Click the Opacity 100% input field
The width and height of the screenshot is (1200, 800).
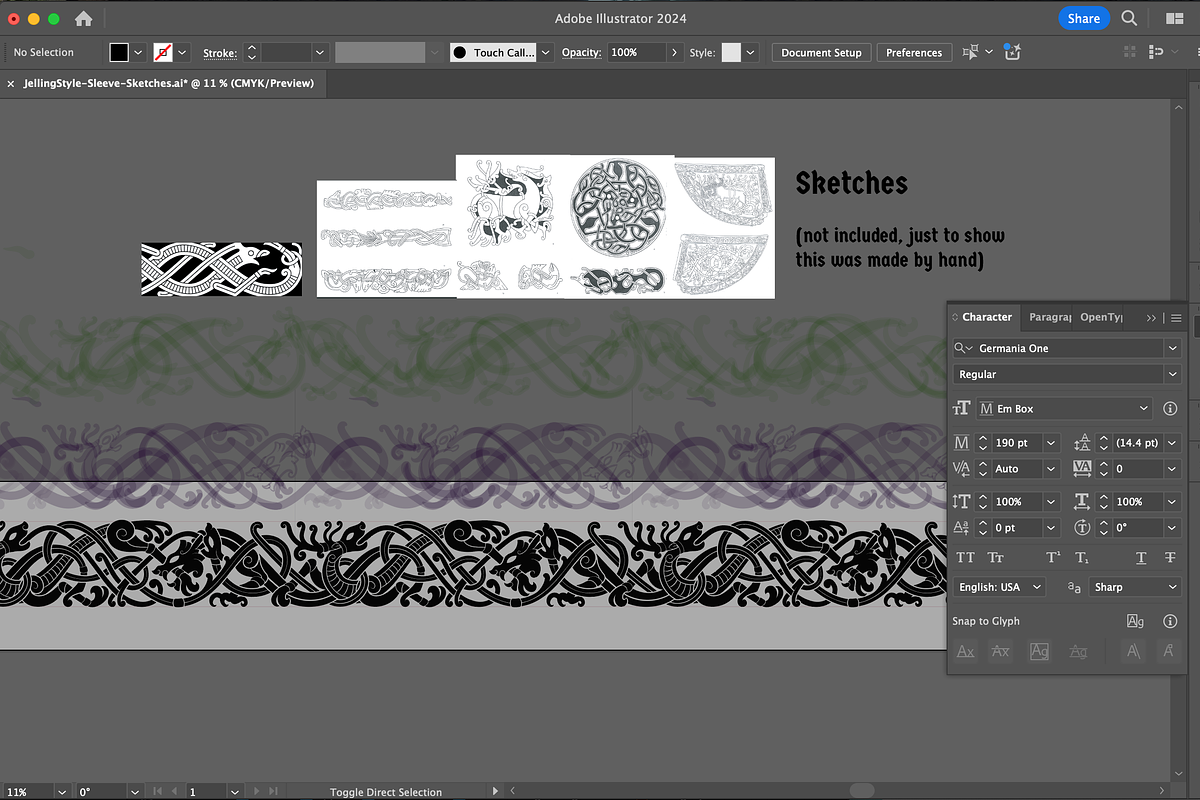coord(636,52)
